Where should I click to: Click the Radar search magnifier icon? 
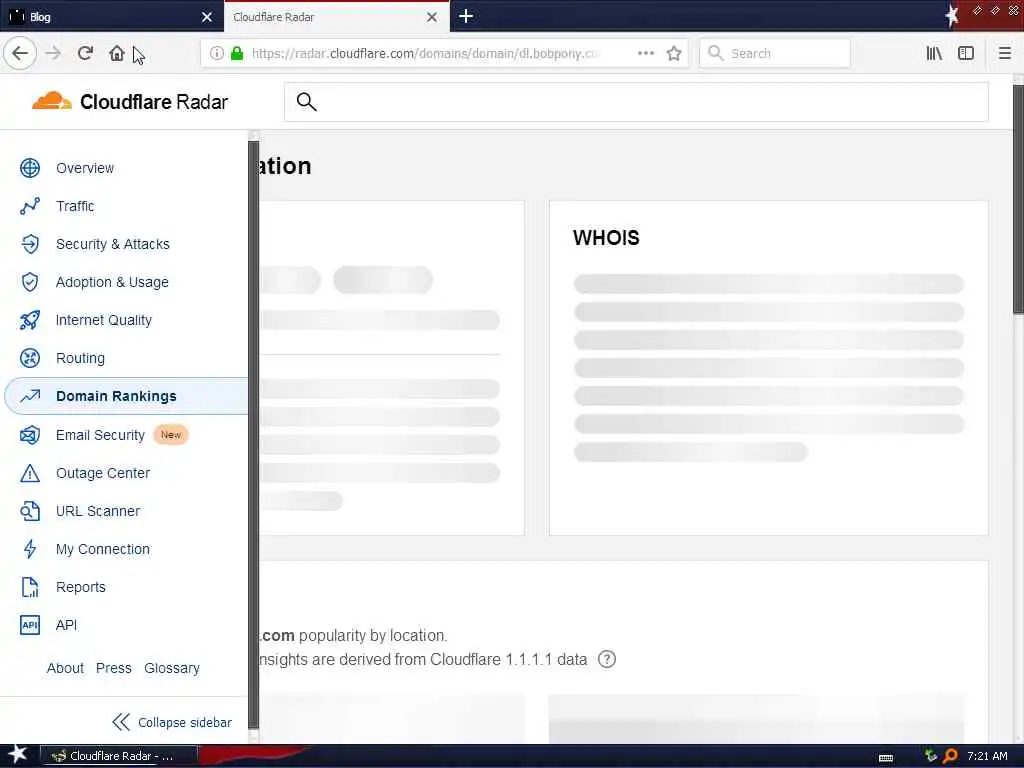pyautogui.click(x=306, y=101)
